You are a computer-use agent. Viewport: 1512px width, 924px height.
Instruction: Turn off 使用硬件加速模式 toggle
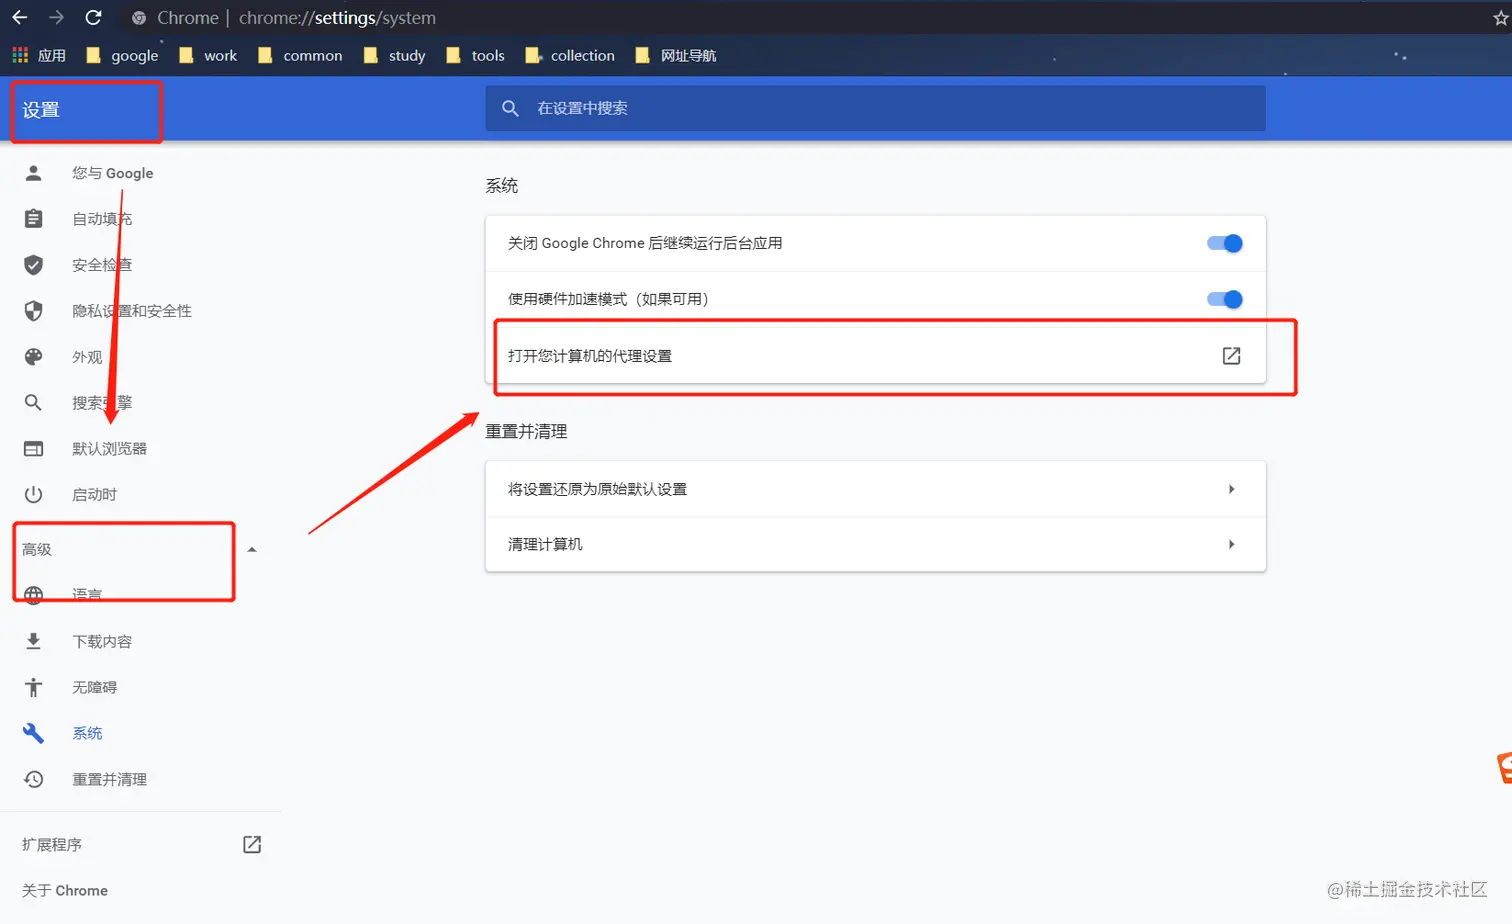coord(1223,298)
